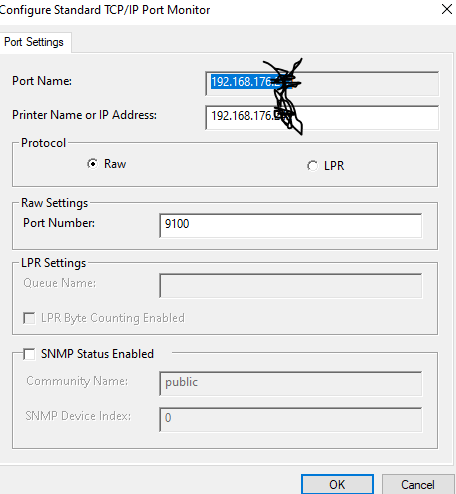
Task: Click the Community Name field containing public
Action: (x=291, y=384)
